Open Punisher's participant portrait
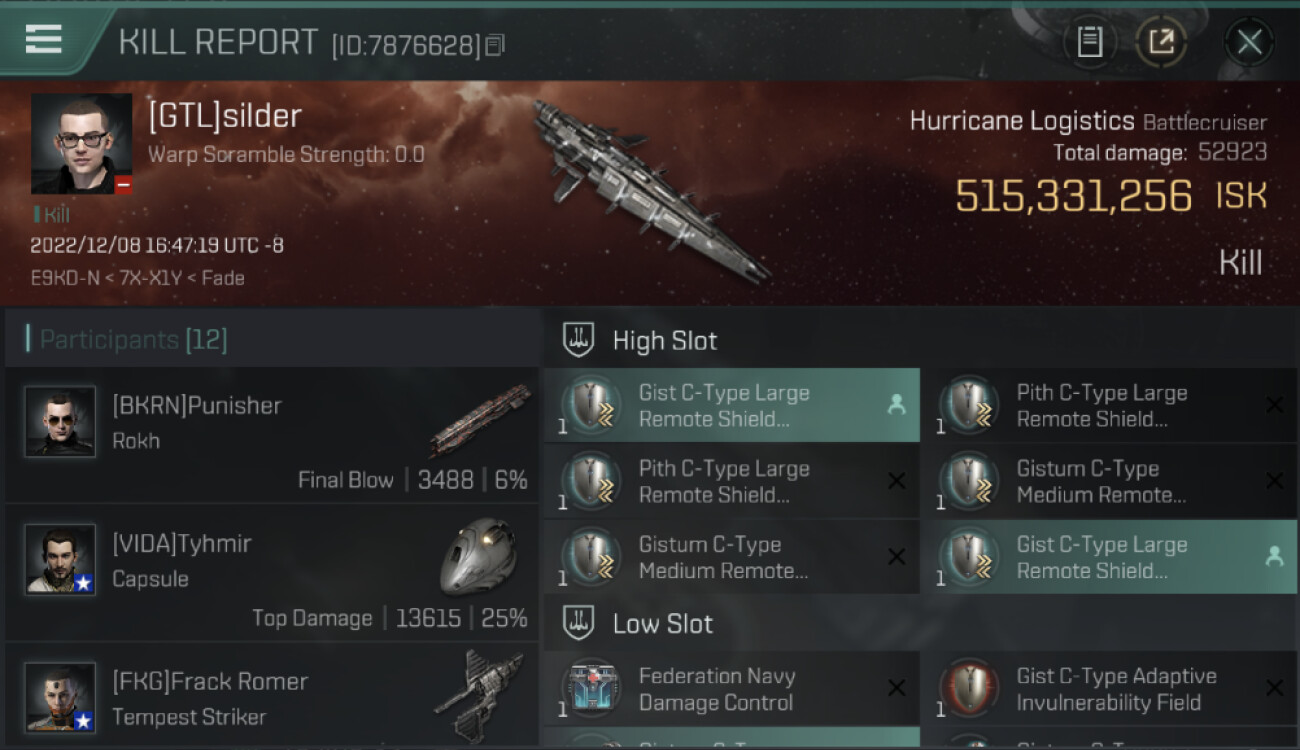The width and height of the screenshot is (1300, 750). [x=60, y=422]
